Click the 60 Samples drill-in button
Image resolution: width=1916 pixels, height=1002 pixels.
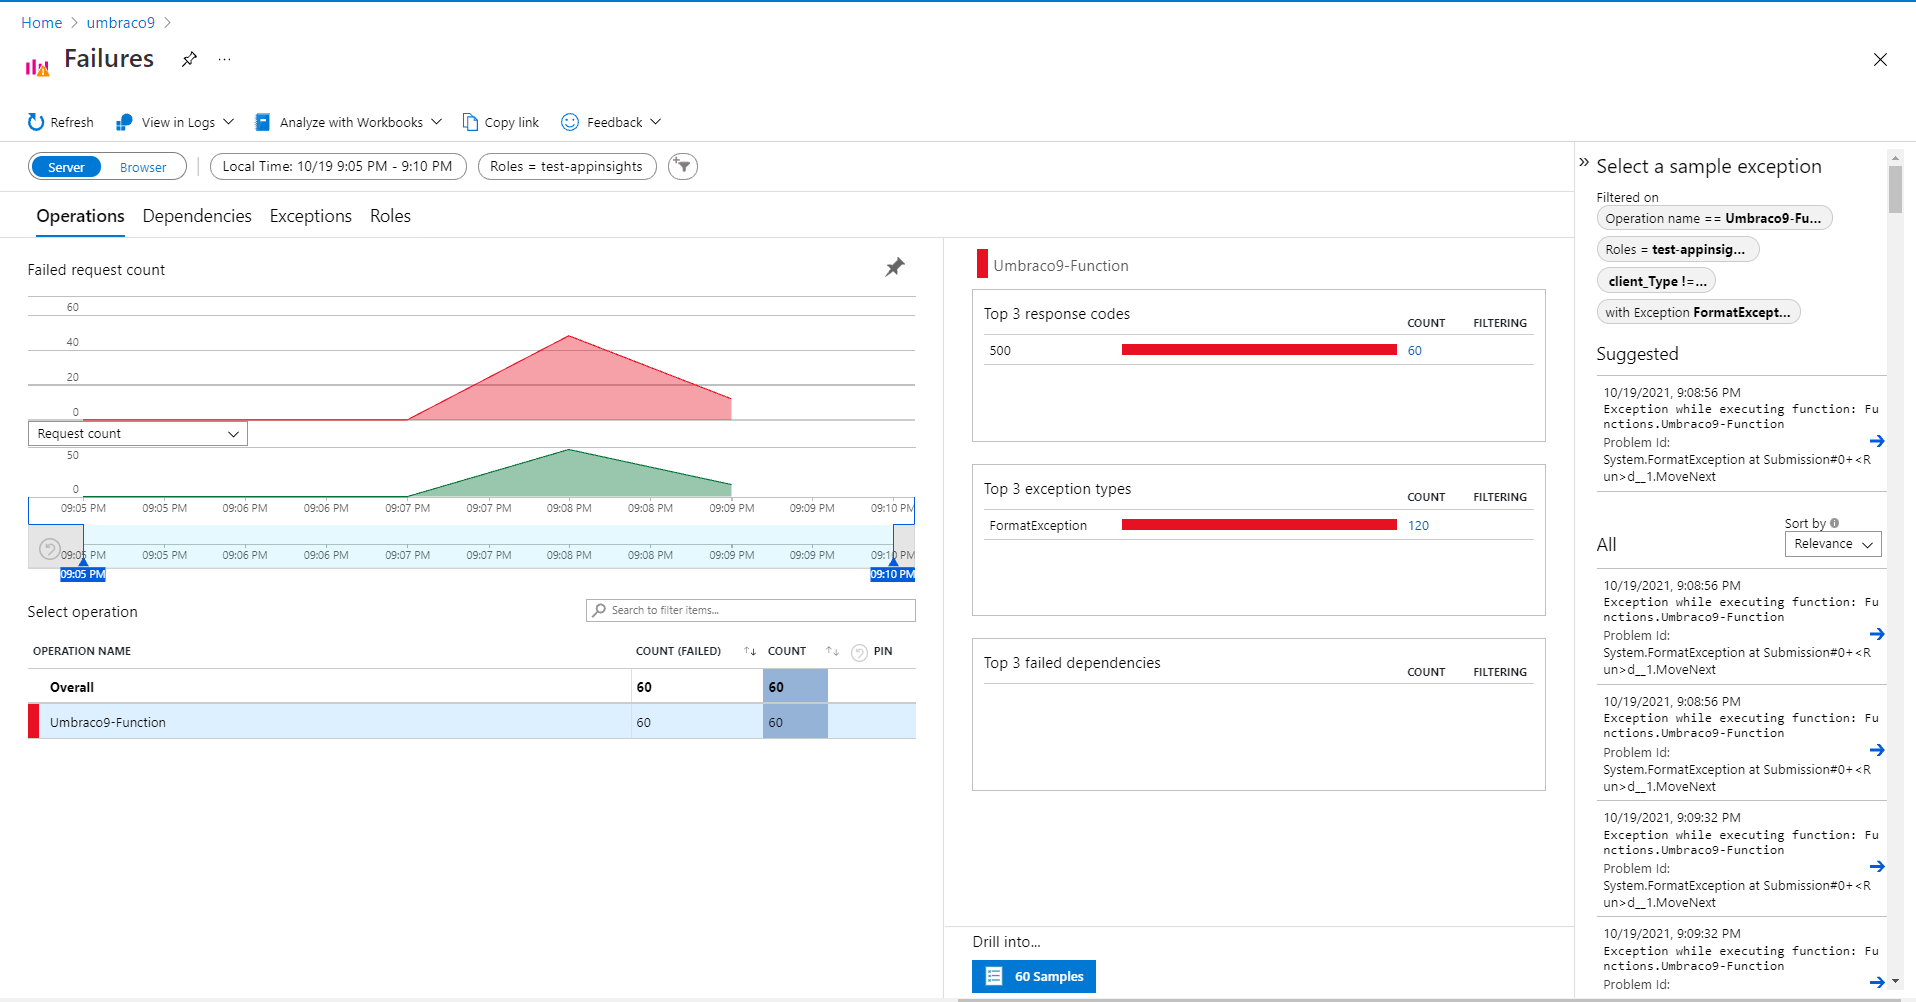point(1034,976)
